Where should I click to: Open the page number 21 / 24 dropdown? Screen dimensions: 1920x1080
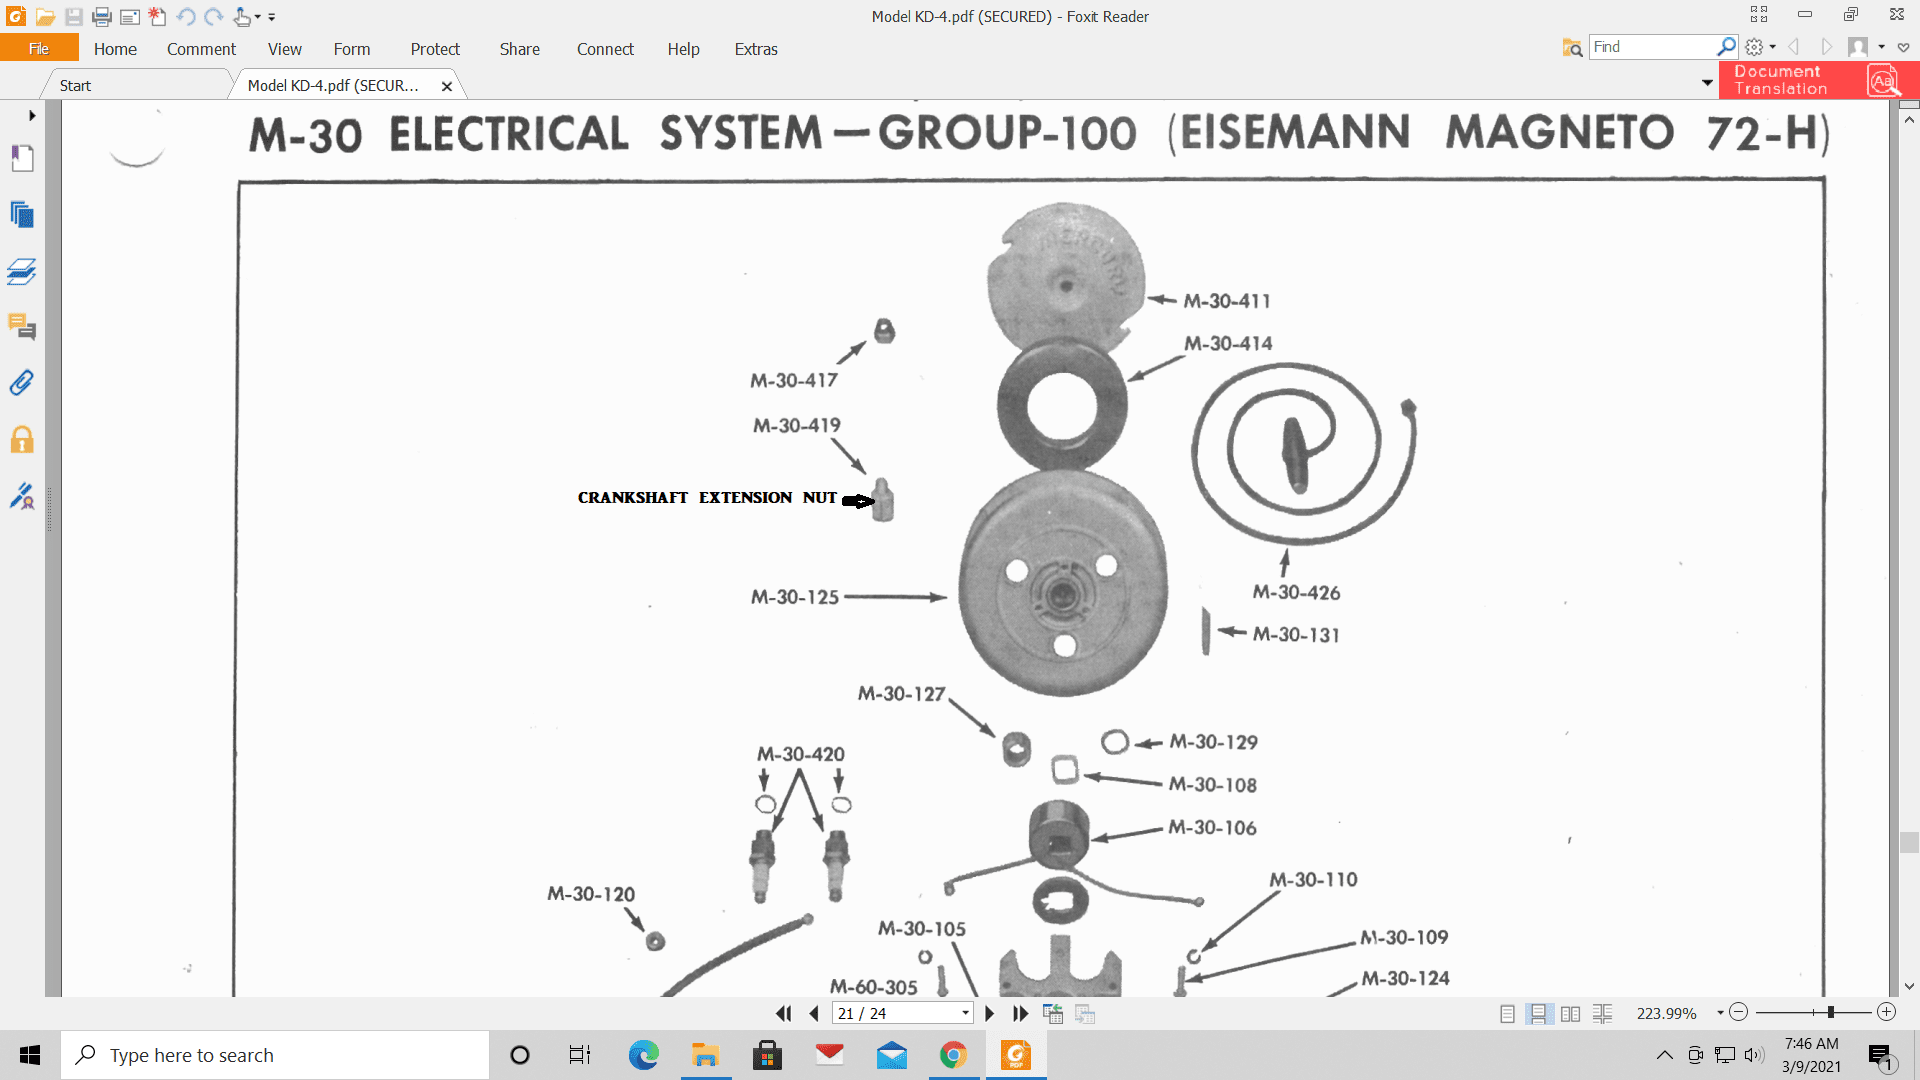965,1013
